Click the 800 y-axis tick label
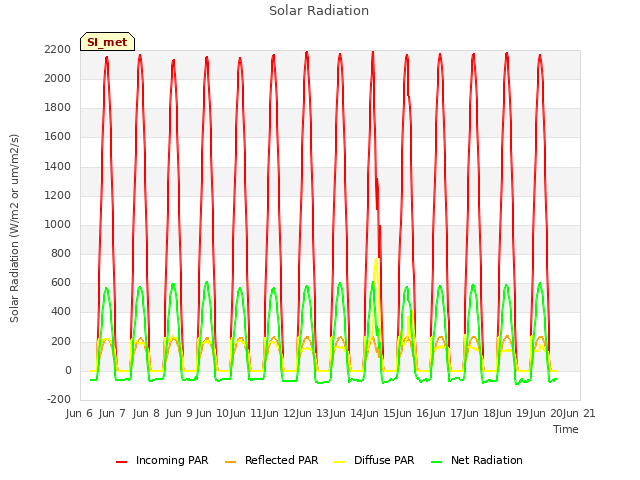 [61, 254]
